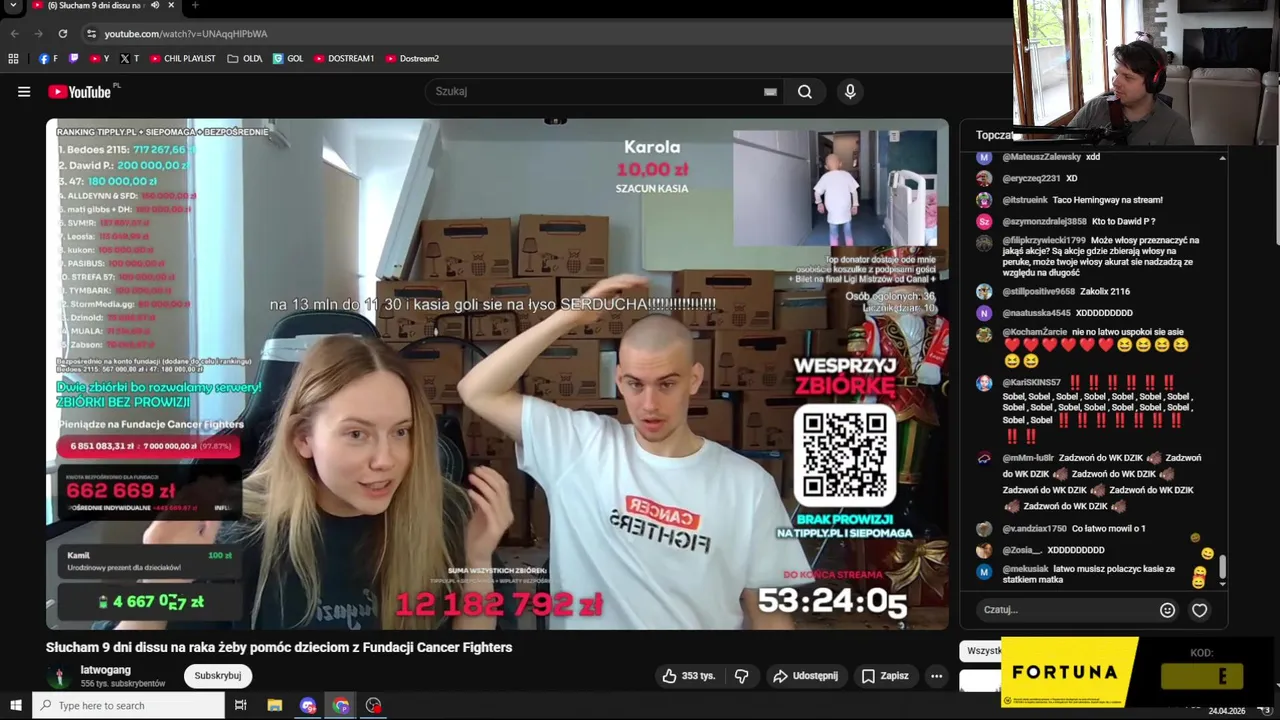Image resolution: width=1280 pixels, height=720 pixels.
Task: Open site information icon in address bar
Action: (x=91, y=33)
